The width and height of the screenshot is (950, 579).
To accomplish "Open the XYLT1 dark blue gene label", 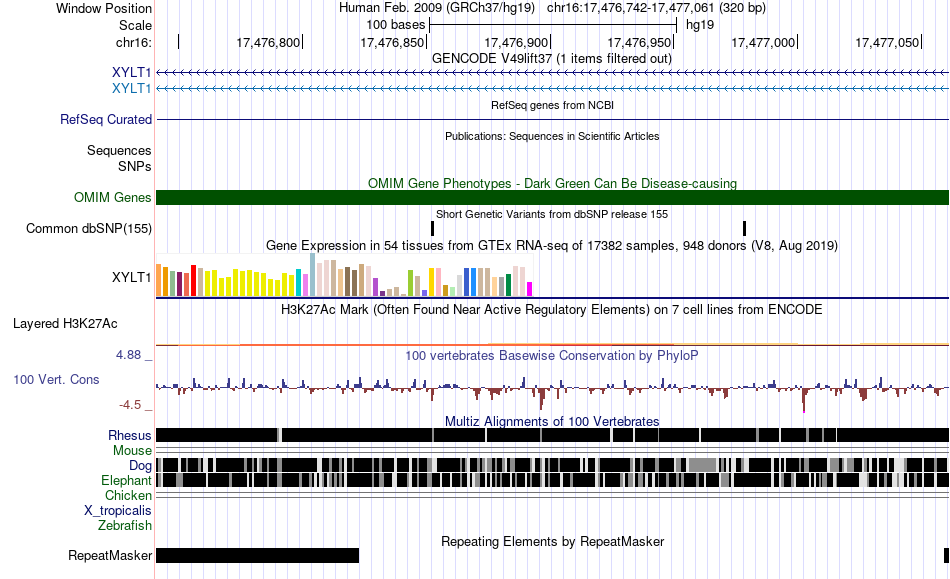I will click(131, 73).
